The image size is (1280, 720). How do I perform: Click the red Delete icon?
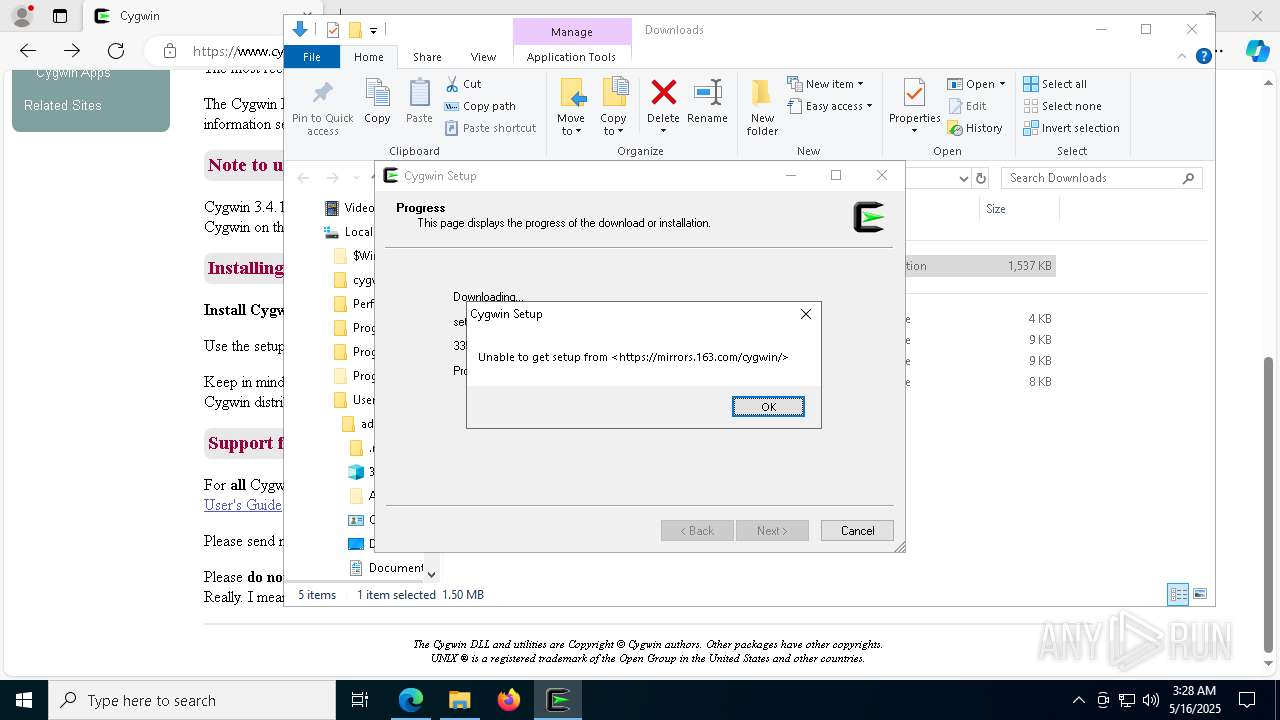pyautogui.click(x=663, y=95)
